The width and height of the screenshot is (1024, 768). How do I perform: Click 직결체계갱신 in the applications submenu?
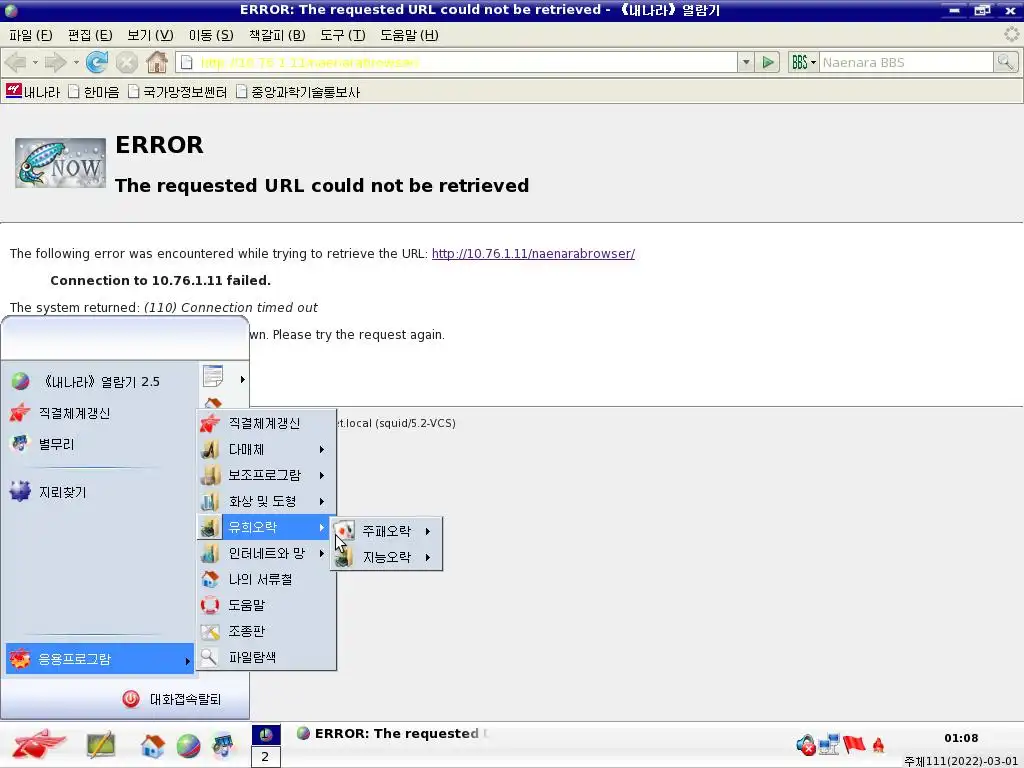click(266, 423)
